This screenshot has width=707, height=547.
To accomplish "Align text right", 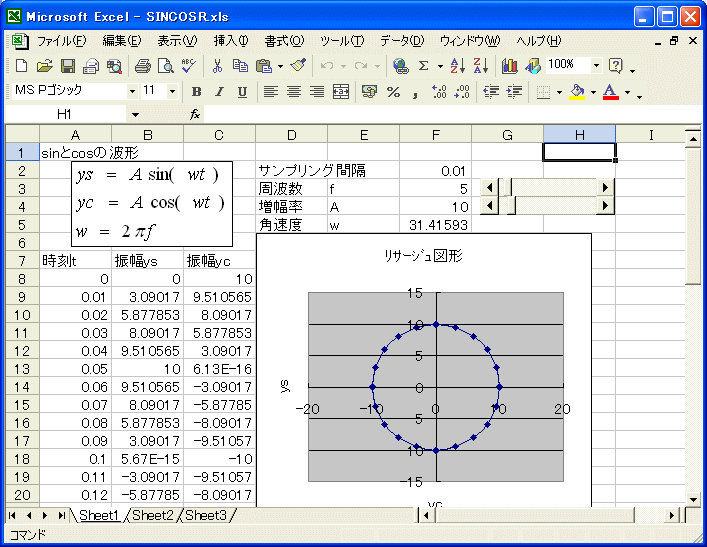I will [x=317, y=92].
